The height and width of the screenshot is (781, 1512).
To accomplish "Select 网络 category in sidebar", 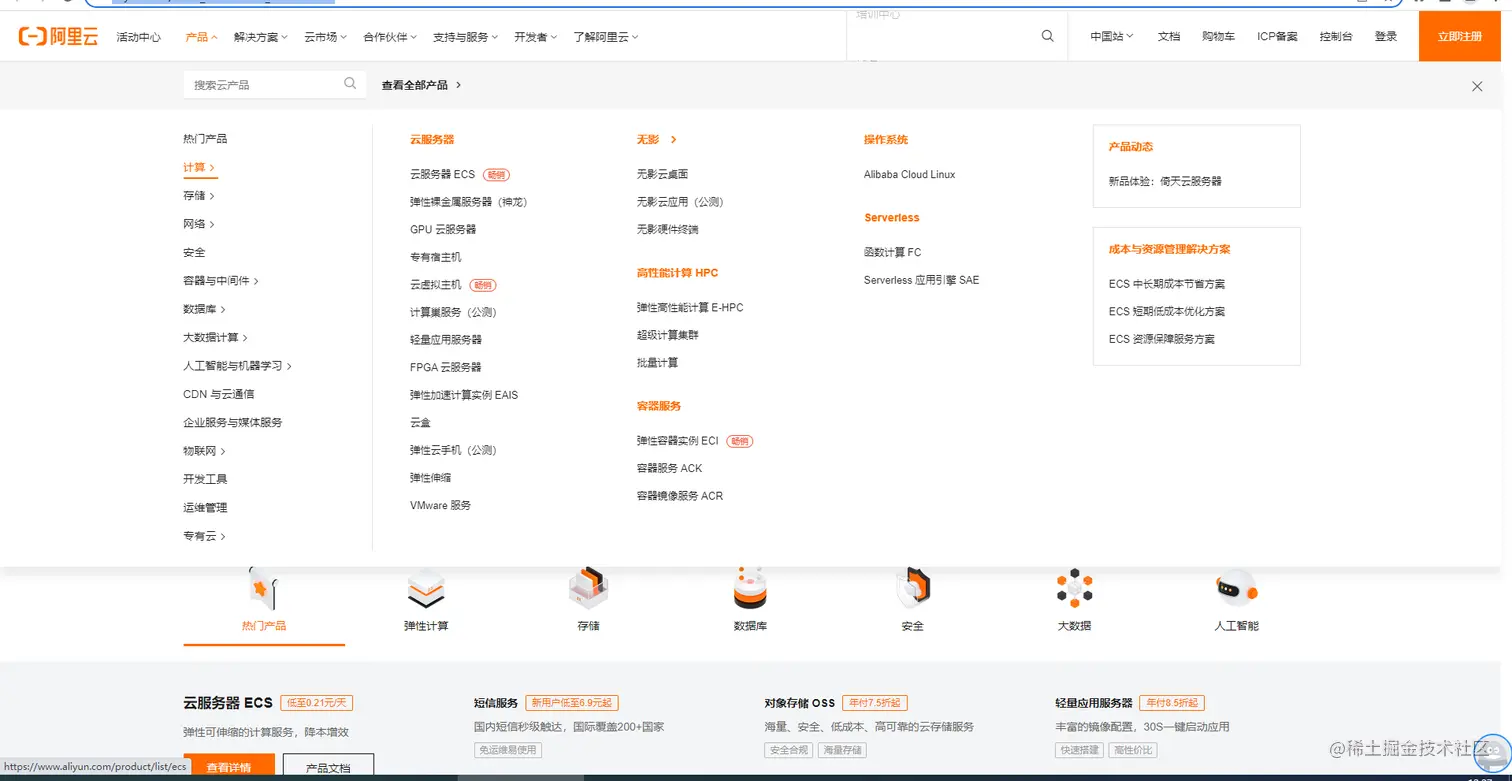I will pyautogui.click(x=199, y=224).
